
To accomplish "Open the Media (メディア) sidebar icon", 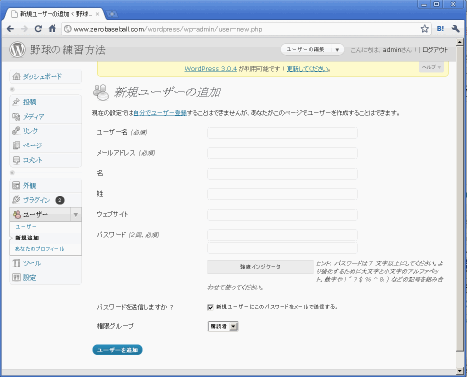I will [16, 116].
